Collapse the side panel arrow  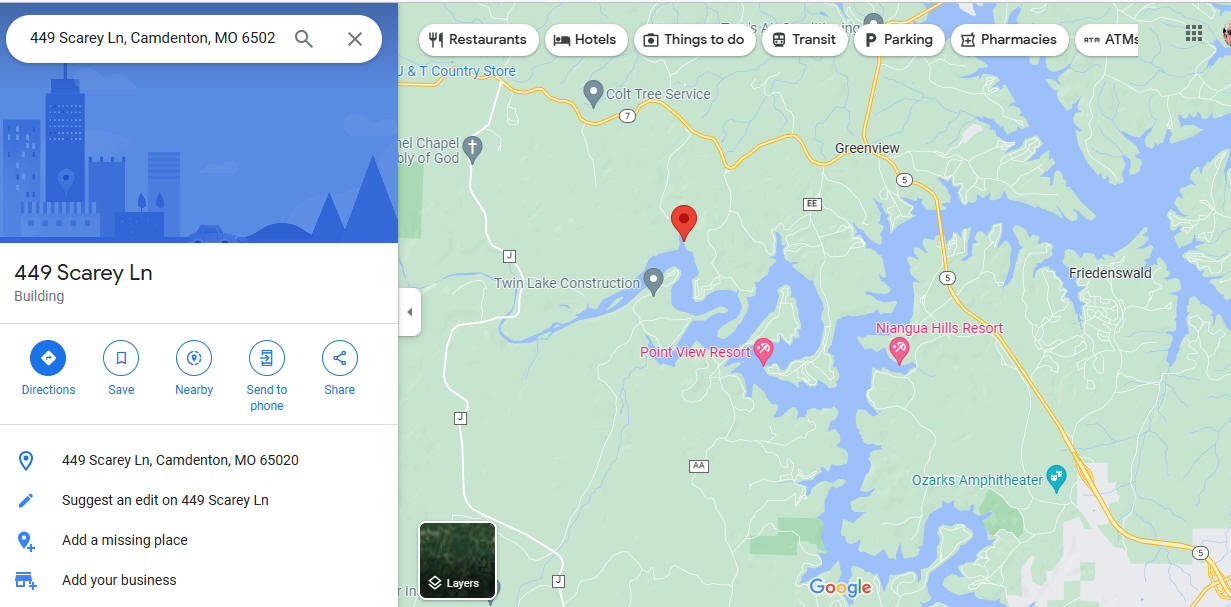click(x=409, y=312)
